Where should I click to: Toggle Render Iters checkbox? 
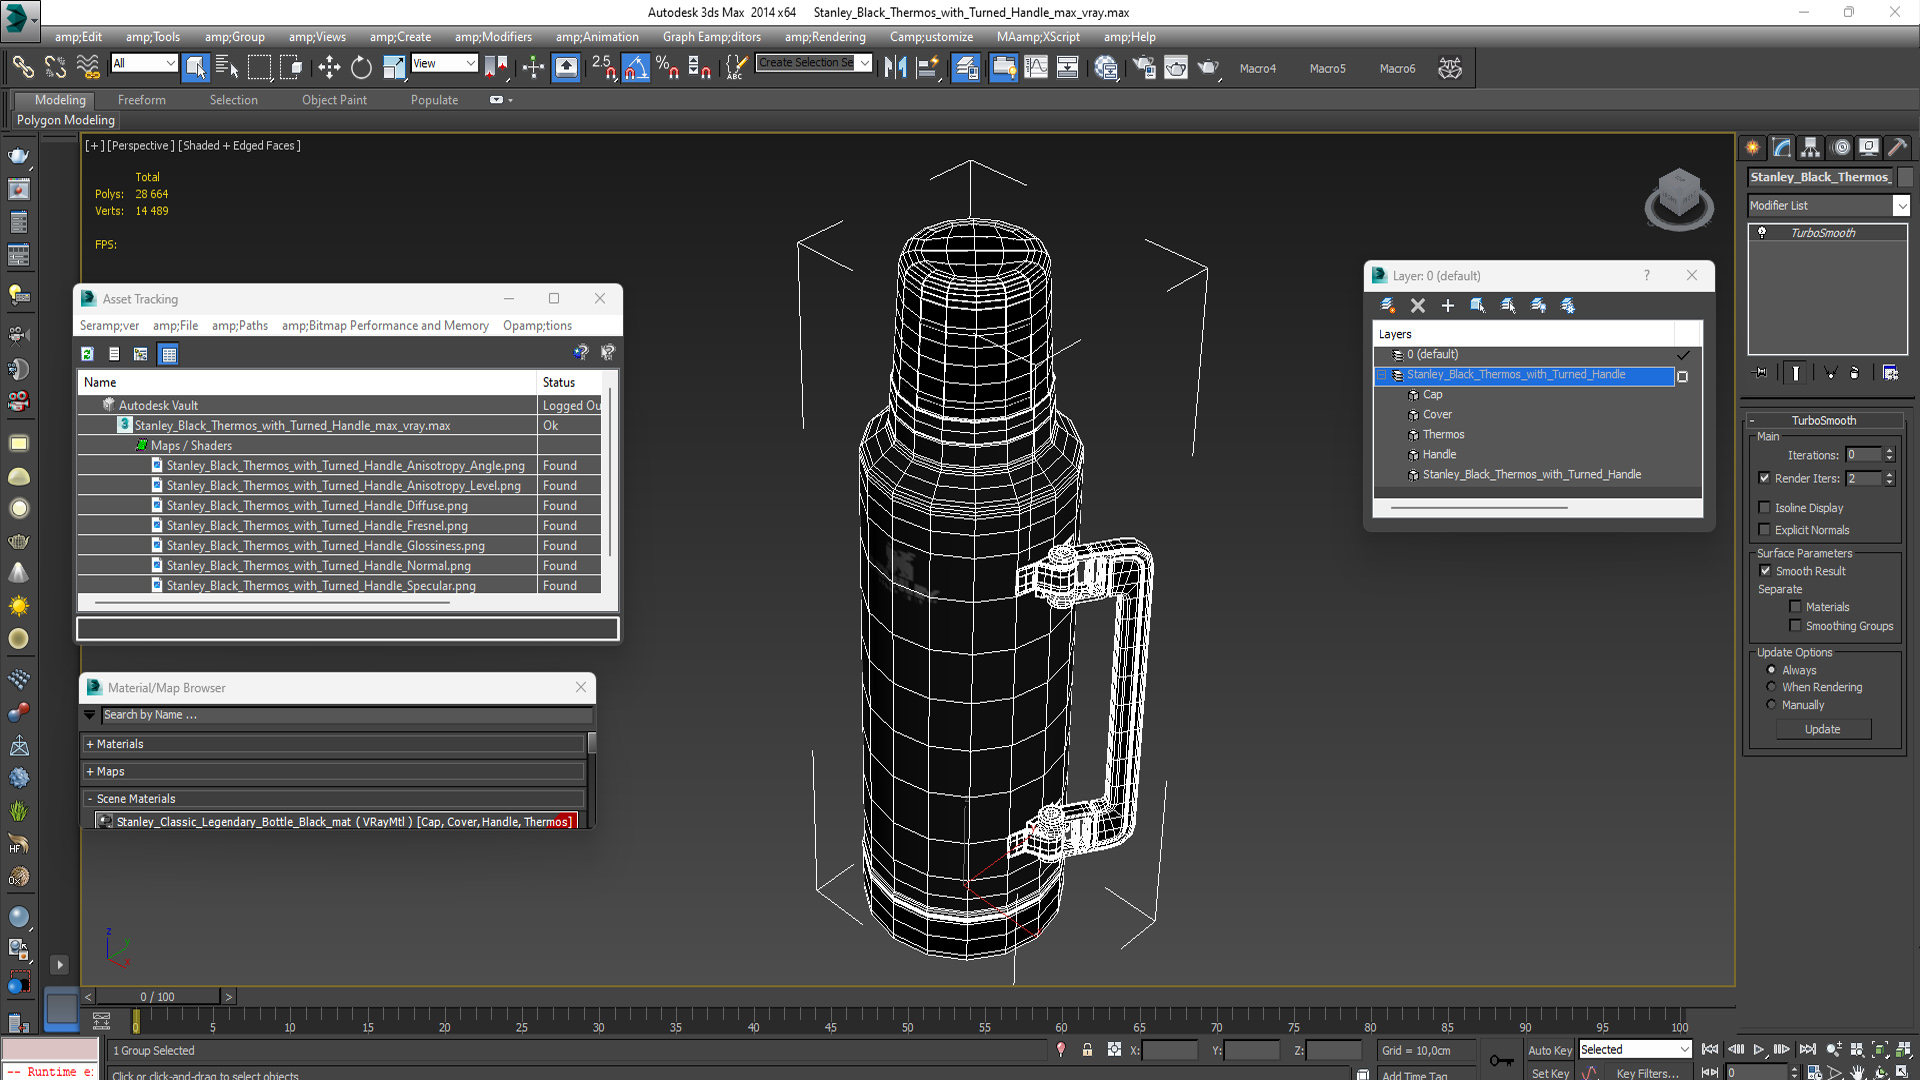click(1765, 478)
